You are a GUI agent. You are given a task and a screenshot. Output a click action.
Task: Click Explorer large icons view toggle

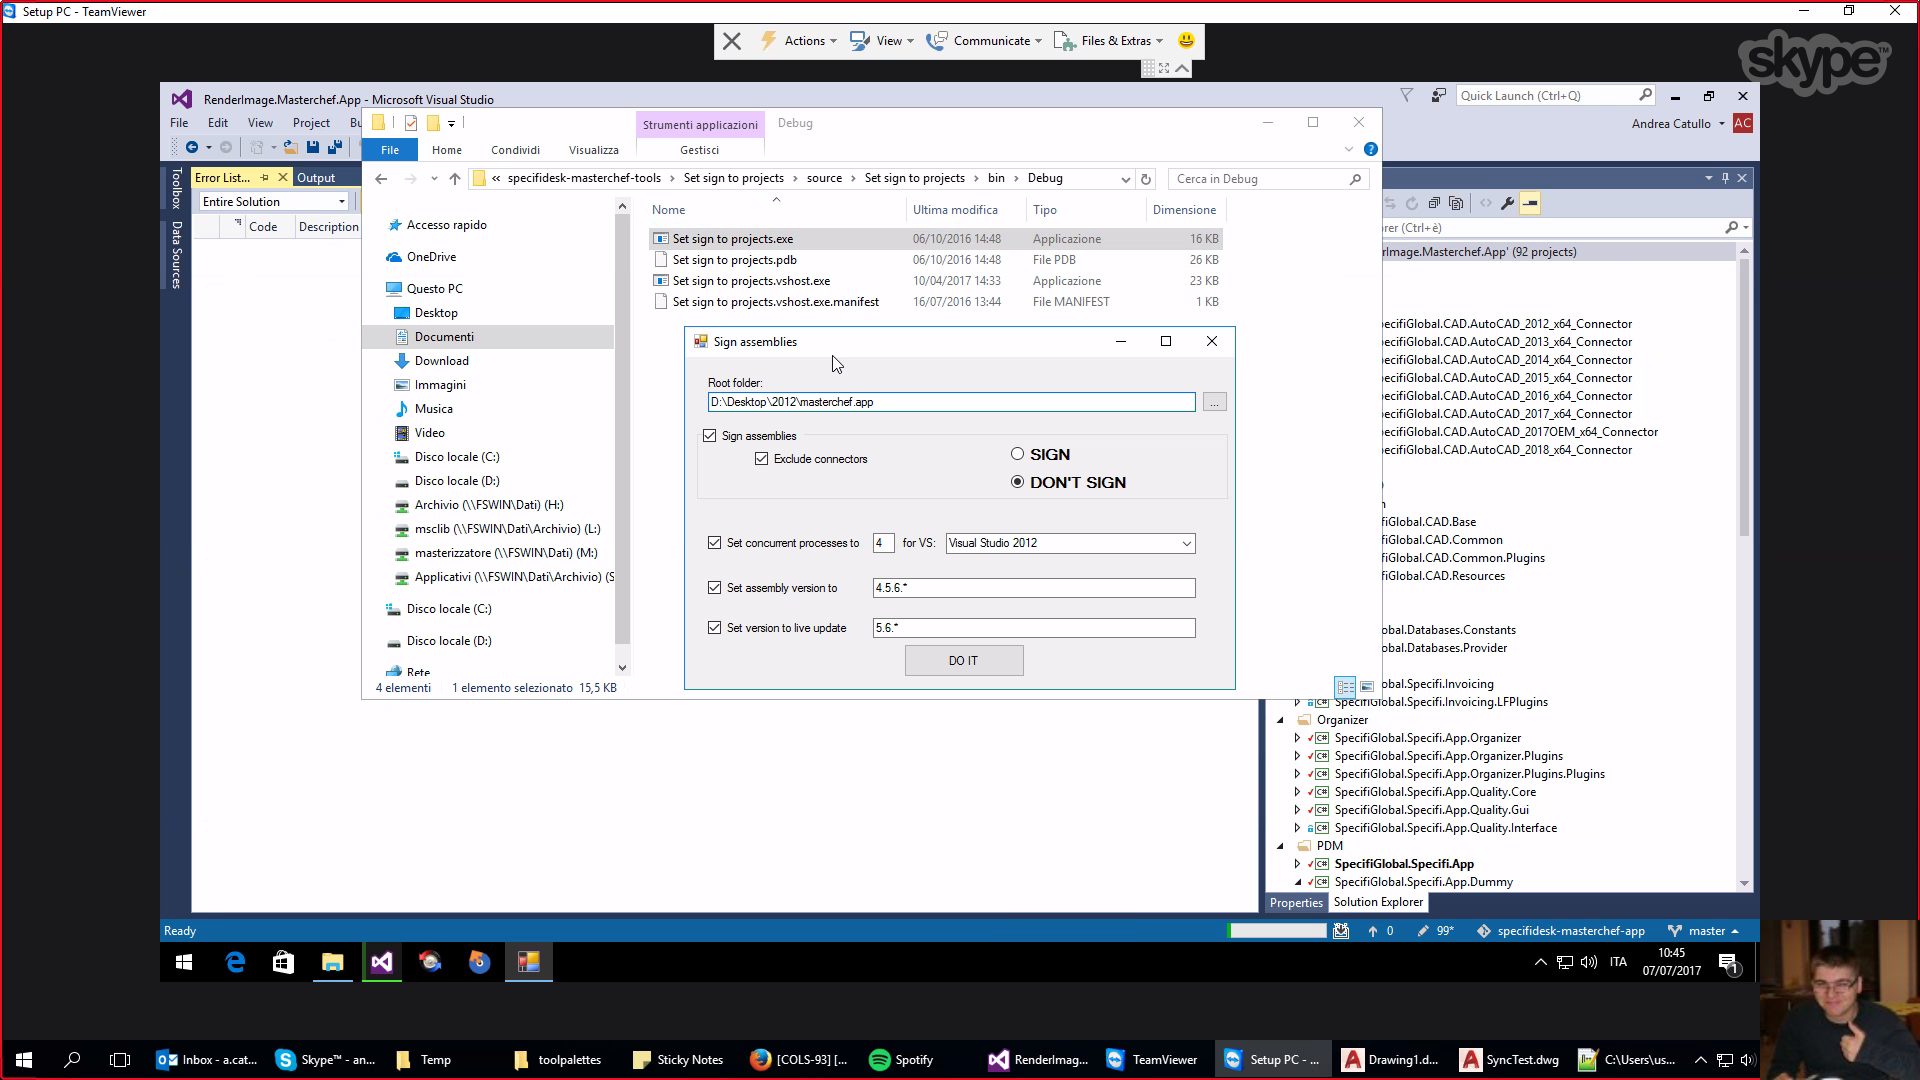pyautogui.click(x=1367, y=687)
